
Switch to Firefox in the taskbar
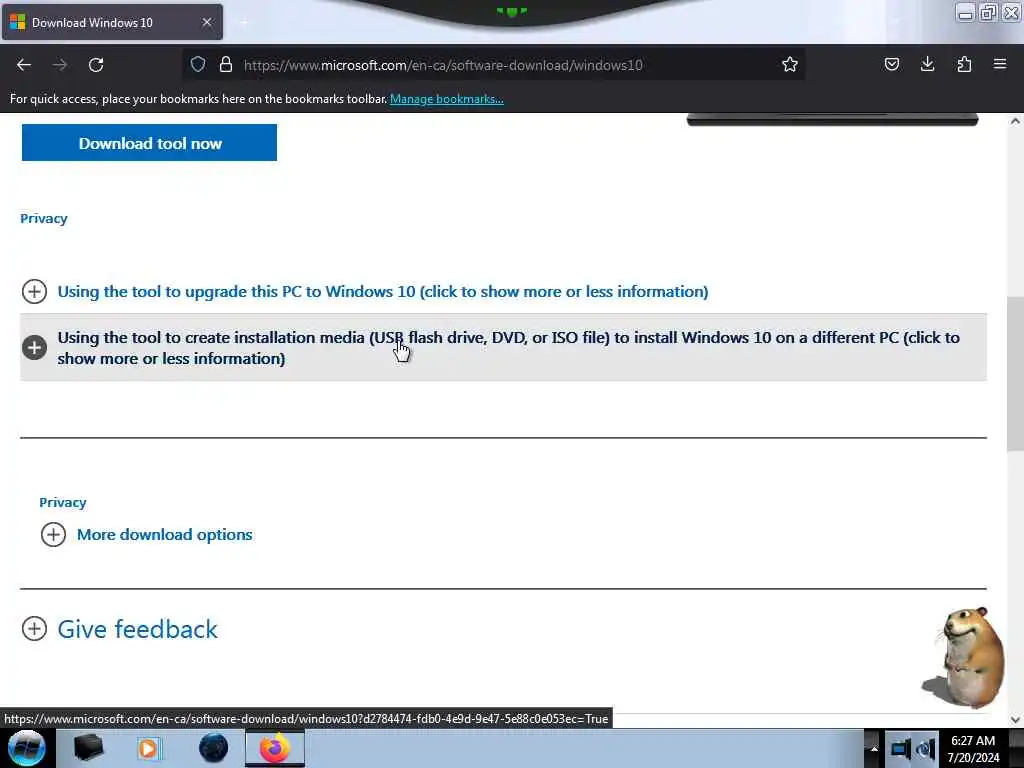click(x=275, y=748)
